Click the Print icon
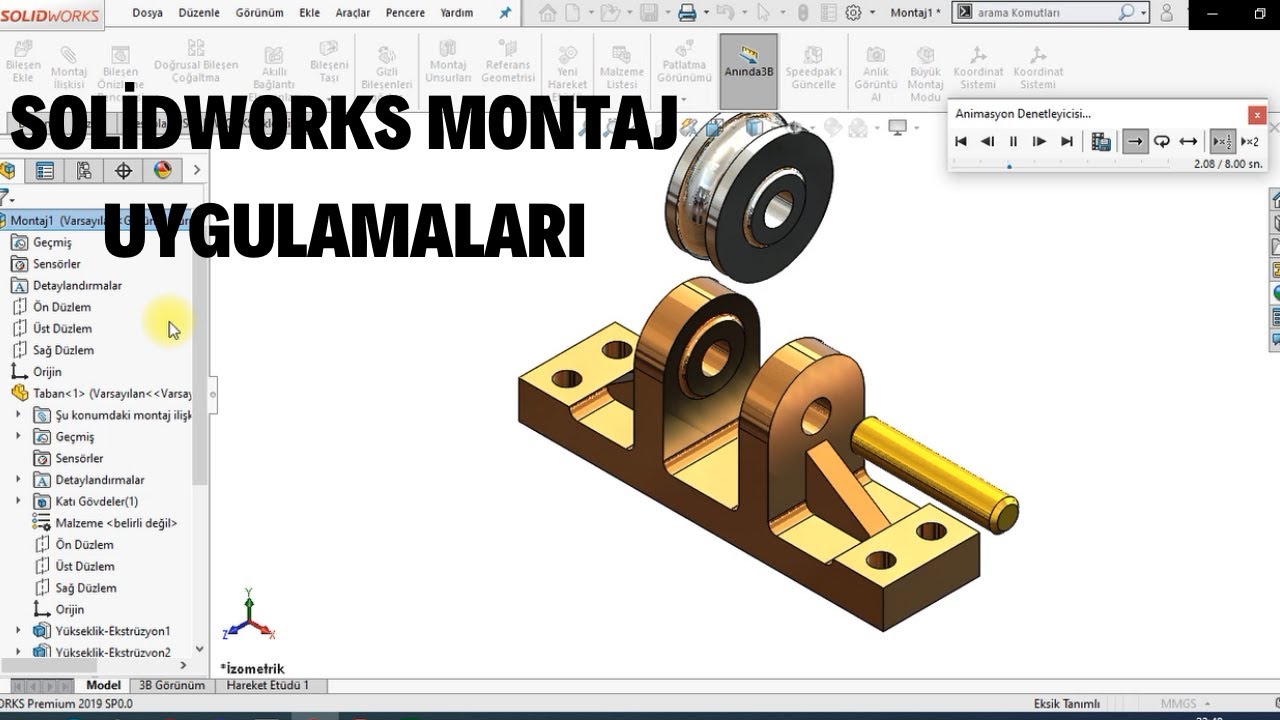The height and width of the screenshot is (720, 1280). [x=687, y=13]
